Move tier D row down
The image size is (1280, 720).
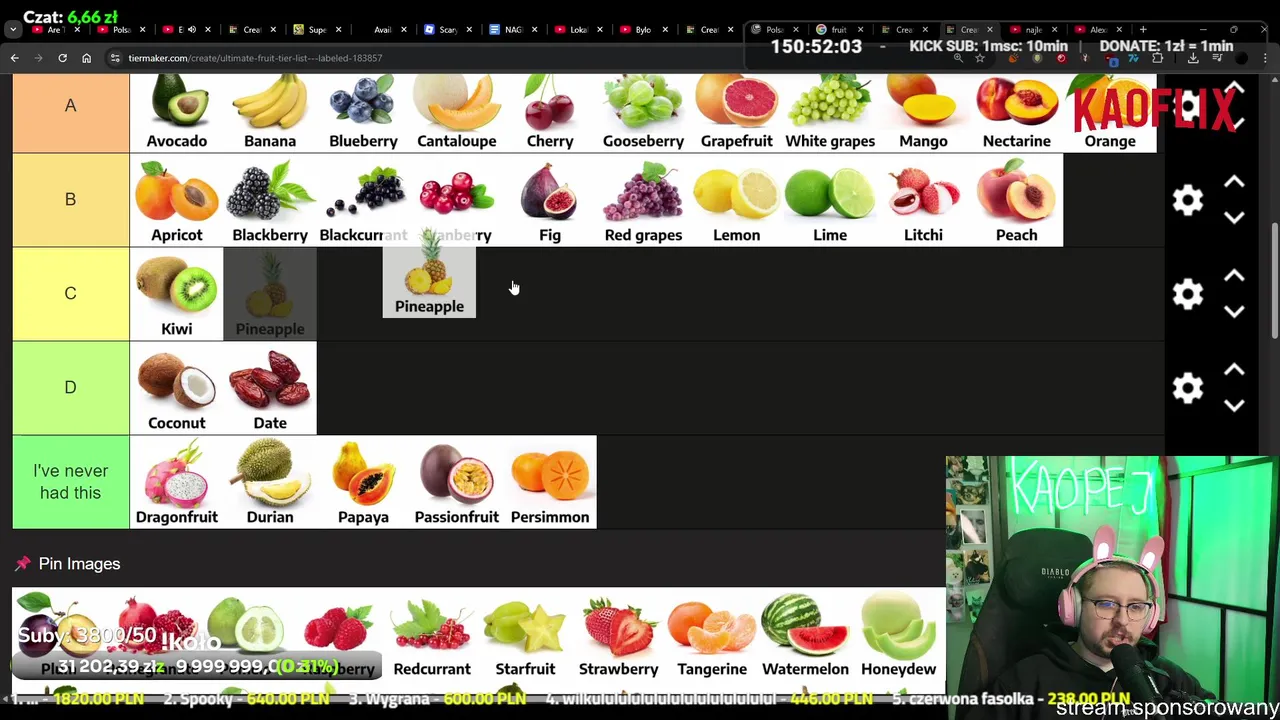click(x=1234, y=405)
